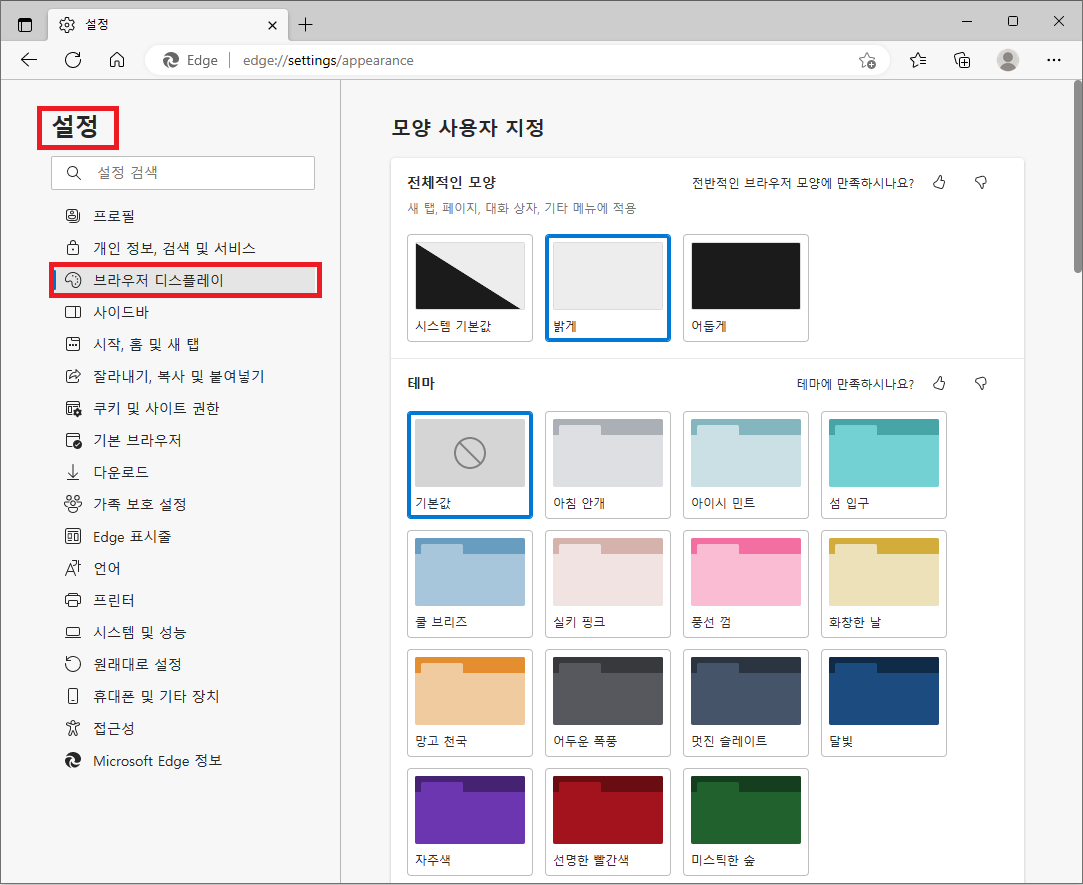
Task: Choose the 아이시 민트 theme
Action: (746, 465)
